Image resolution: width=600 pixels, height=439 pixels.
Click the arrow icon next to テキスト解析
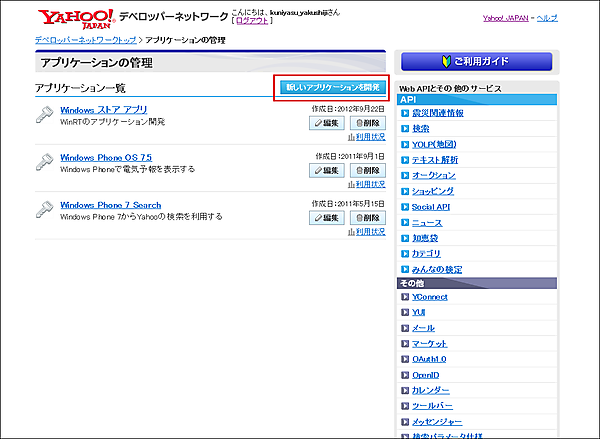point(405,160)
